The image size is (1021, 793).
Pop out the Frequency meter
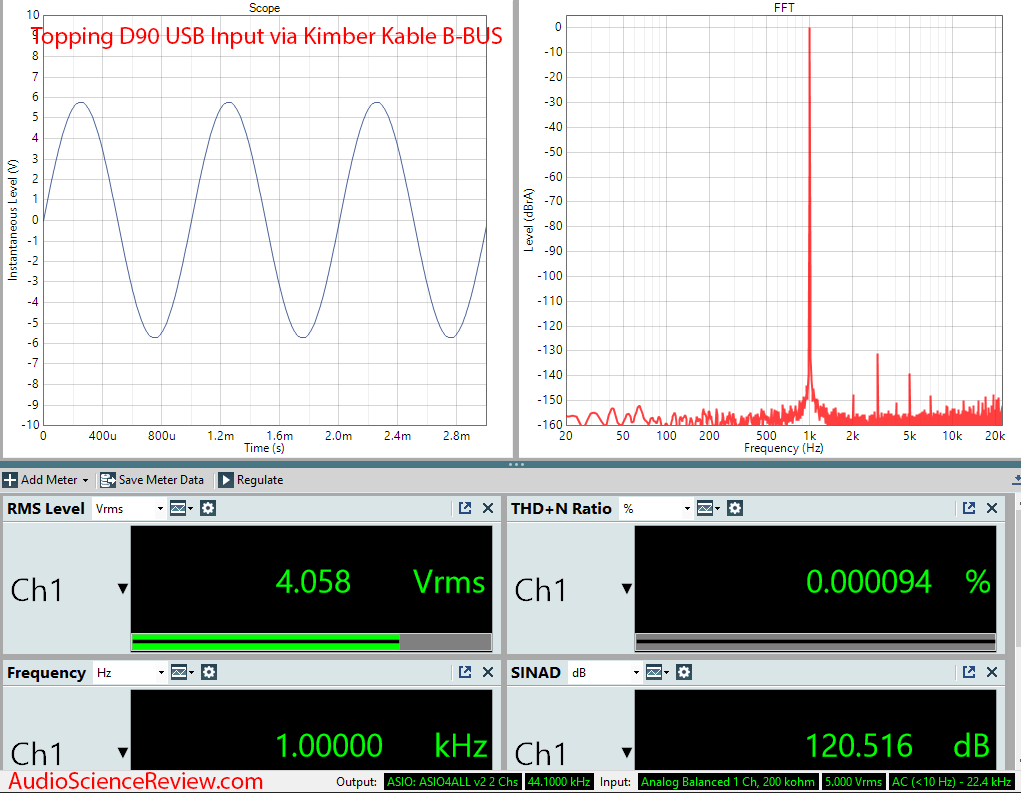click(x=465, y=672)
